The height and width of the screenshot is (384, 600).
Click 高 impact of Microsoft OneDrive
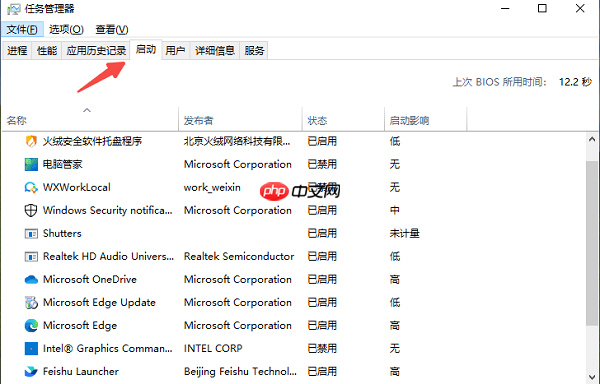coord(395,280)
